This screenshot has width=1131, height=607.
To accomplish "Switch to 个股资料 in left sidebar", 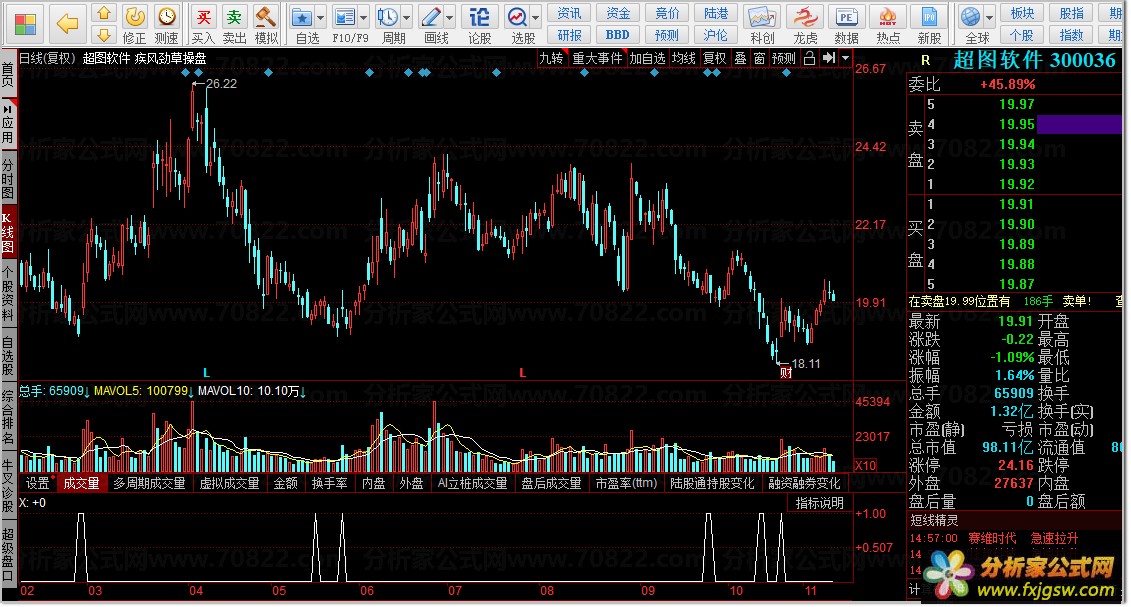I will point(7,293).
